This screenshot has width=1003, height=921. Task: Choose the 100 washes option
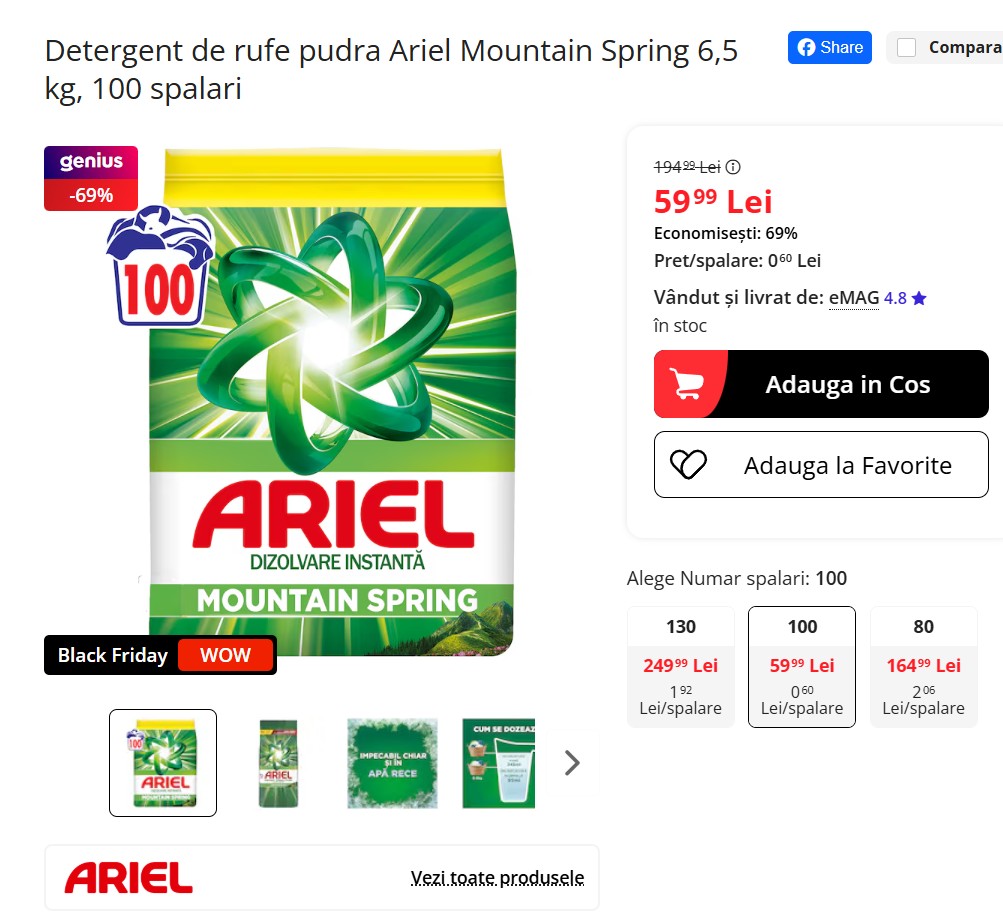coord(802,666)
